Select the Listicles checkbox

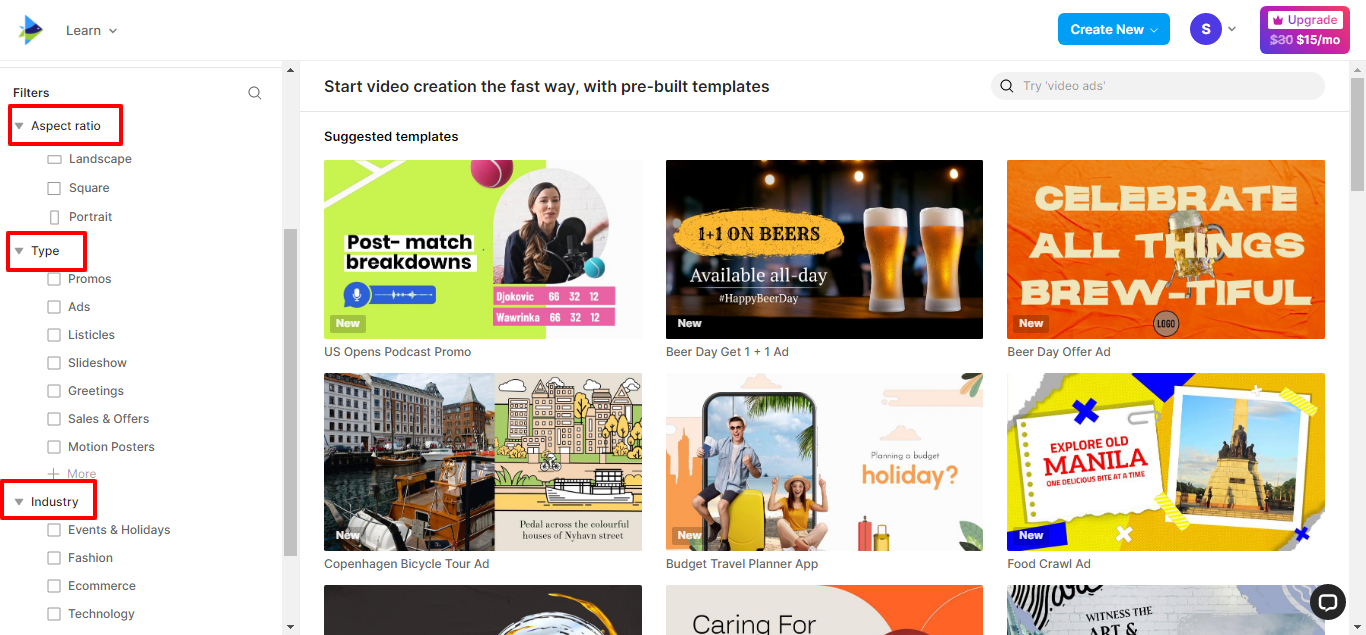click(54, 335)
